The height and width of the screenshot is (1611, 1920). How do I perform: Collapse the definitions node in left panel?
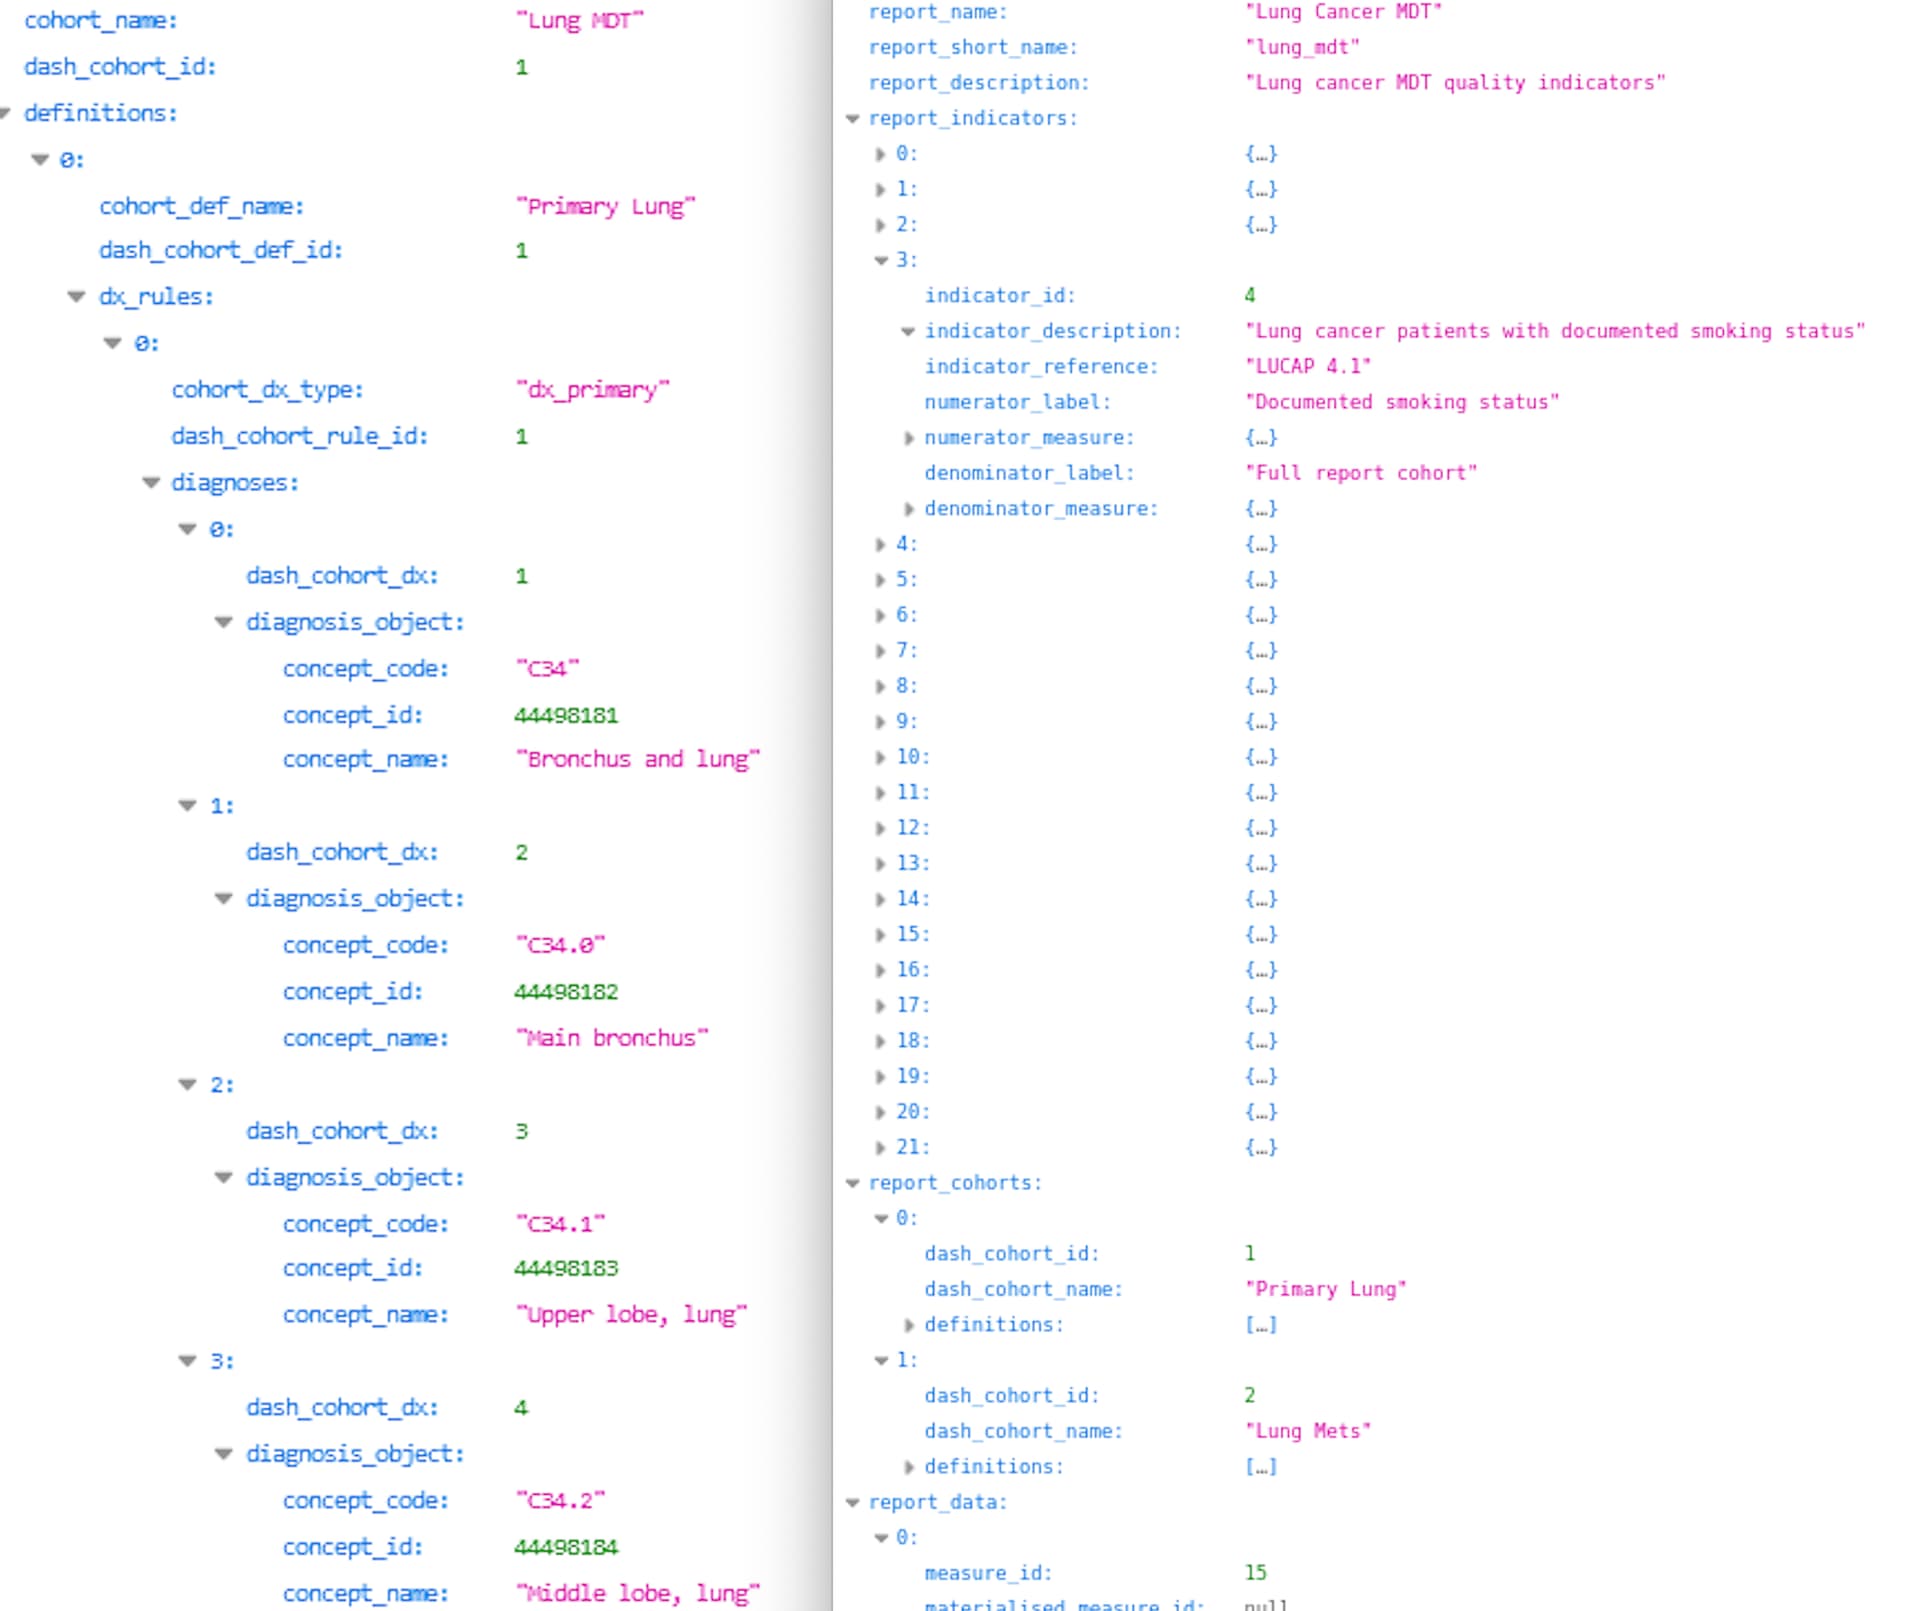(x=6, y=113)
